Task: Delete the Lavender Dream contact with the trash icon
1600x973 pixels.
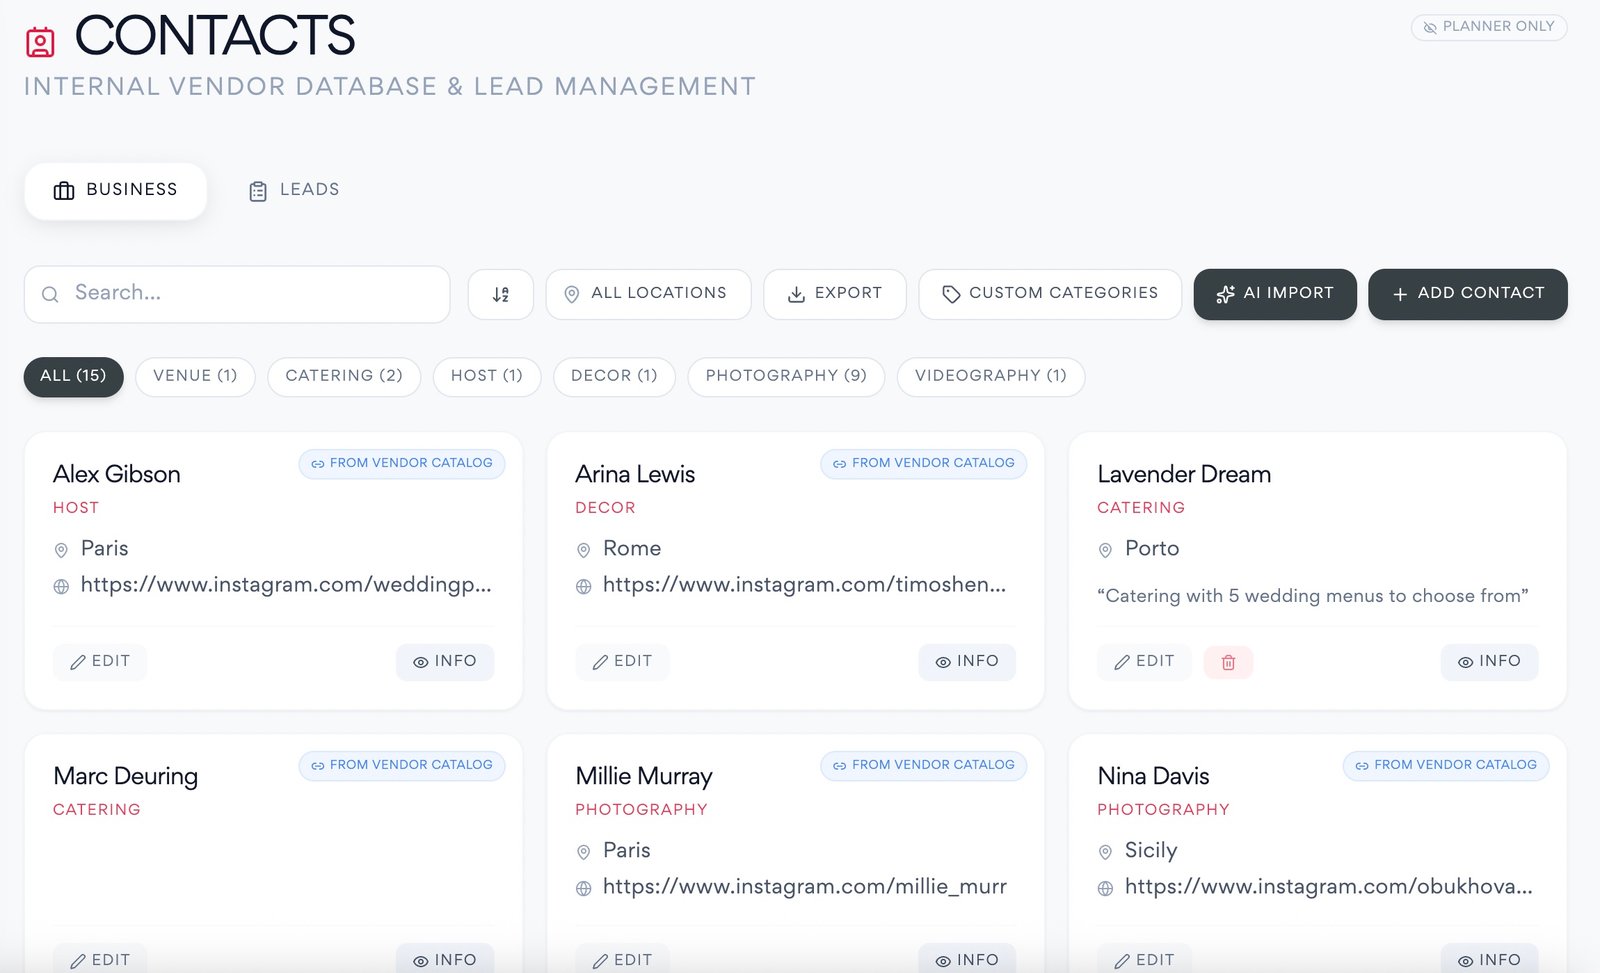Action: (x=1228, y=662)
